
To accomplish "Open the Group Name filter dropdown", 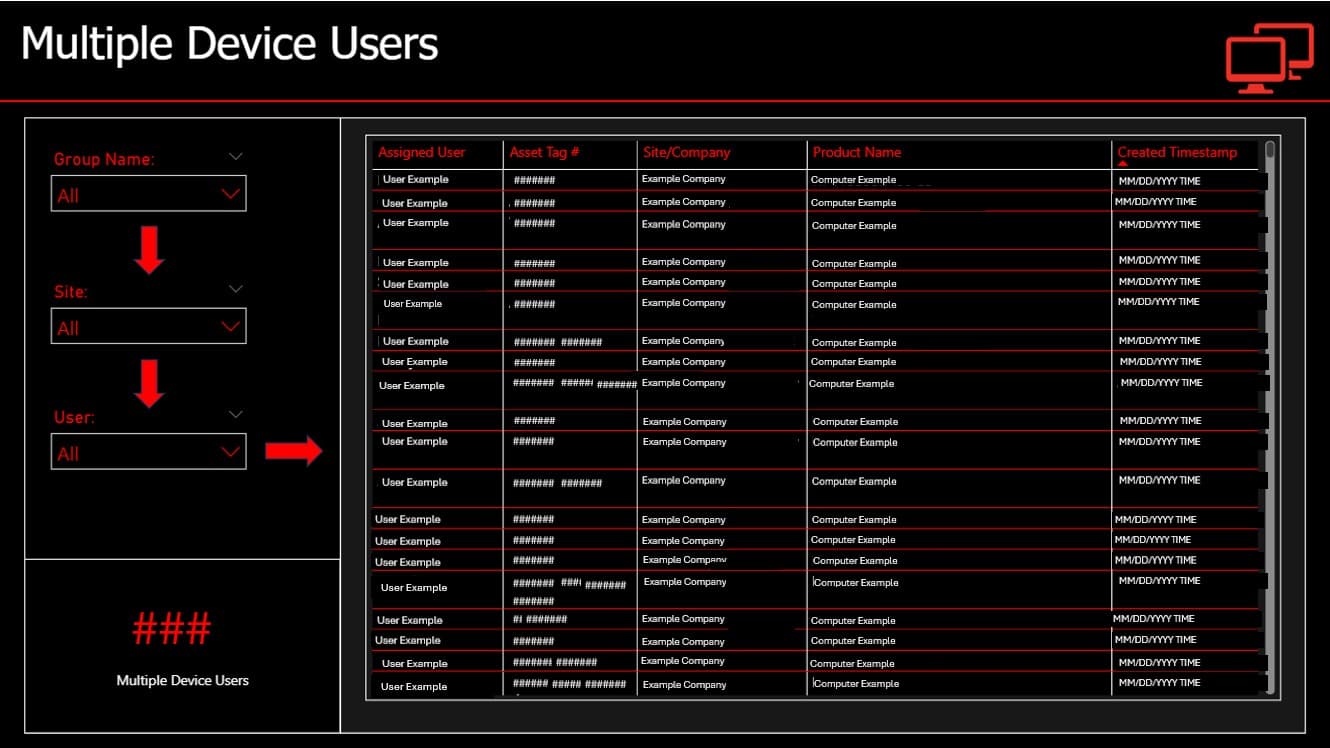I will click(x=148, y=193).
